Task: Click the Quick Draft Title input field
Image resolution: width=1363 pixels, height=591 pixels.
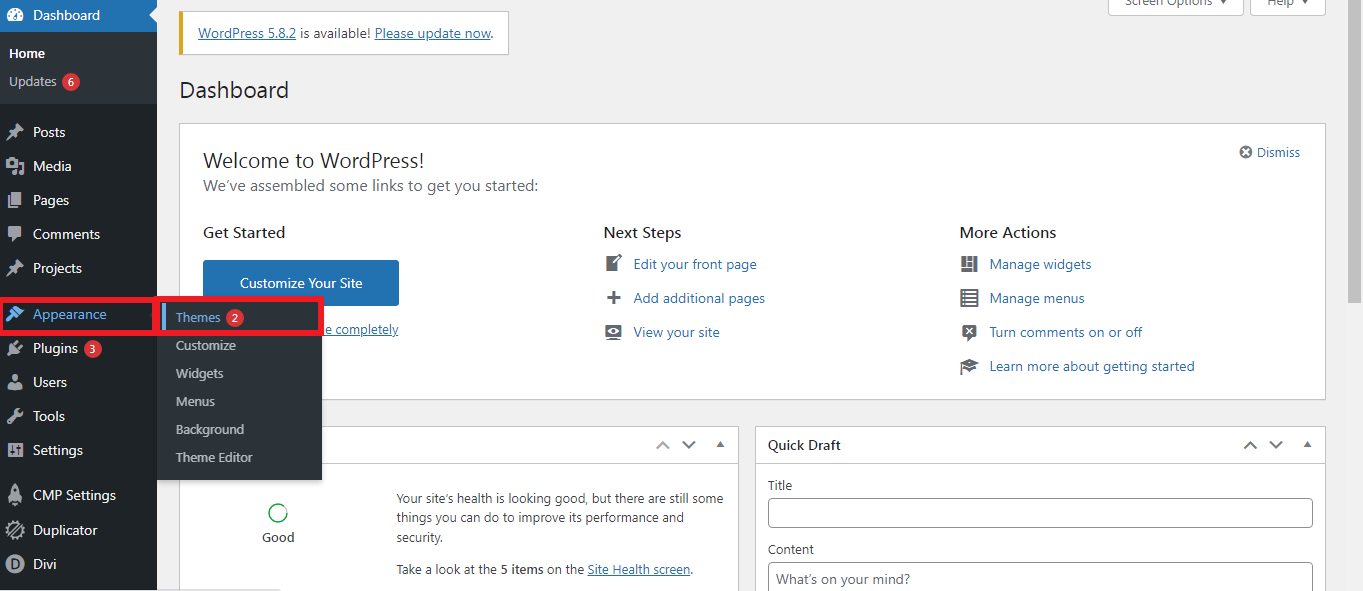Action: [x=1040, y=513]
